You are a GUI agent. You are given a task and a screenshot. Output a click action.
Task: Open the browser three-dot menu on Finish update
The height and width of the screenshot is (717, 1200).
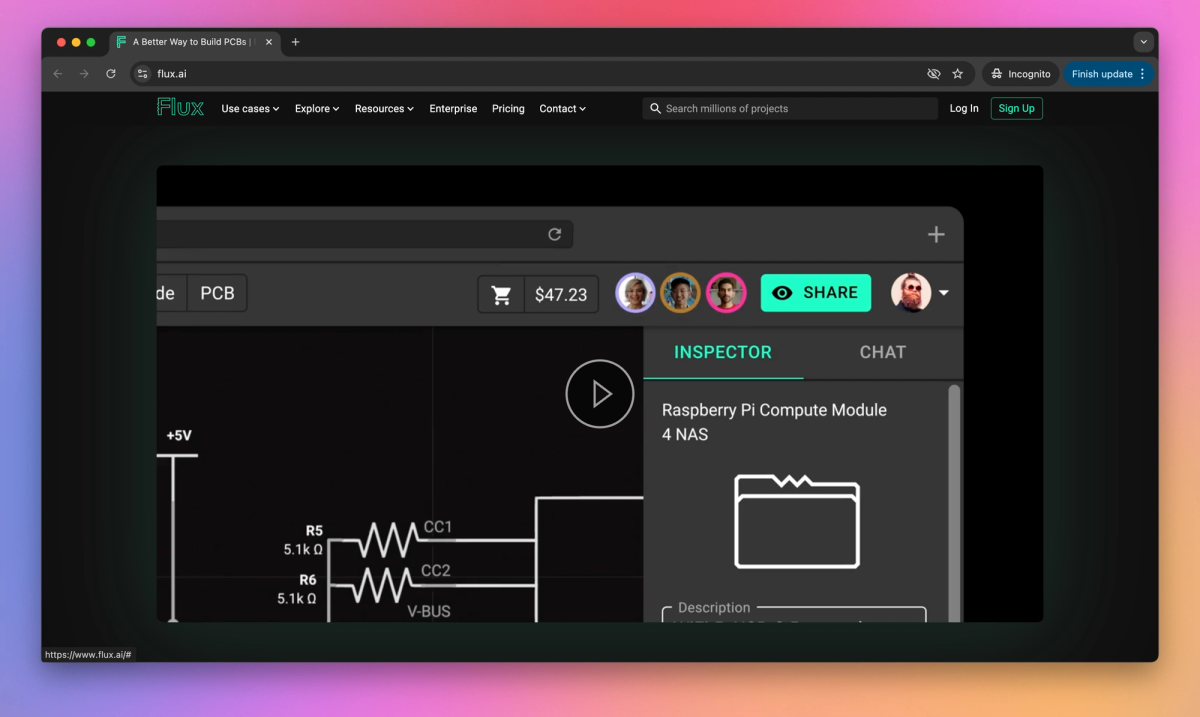tap(1143, 74)
